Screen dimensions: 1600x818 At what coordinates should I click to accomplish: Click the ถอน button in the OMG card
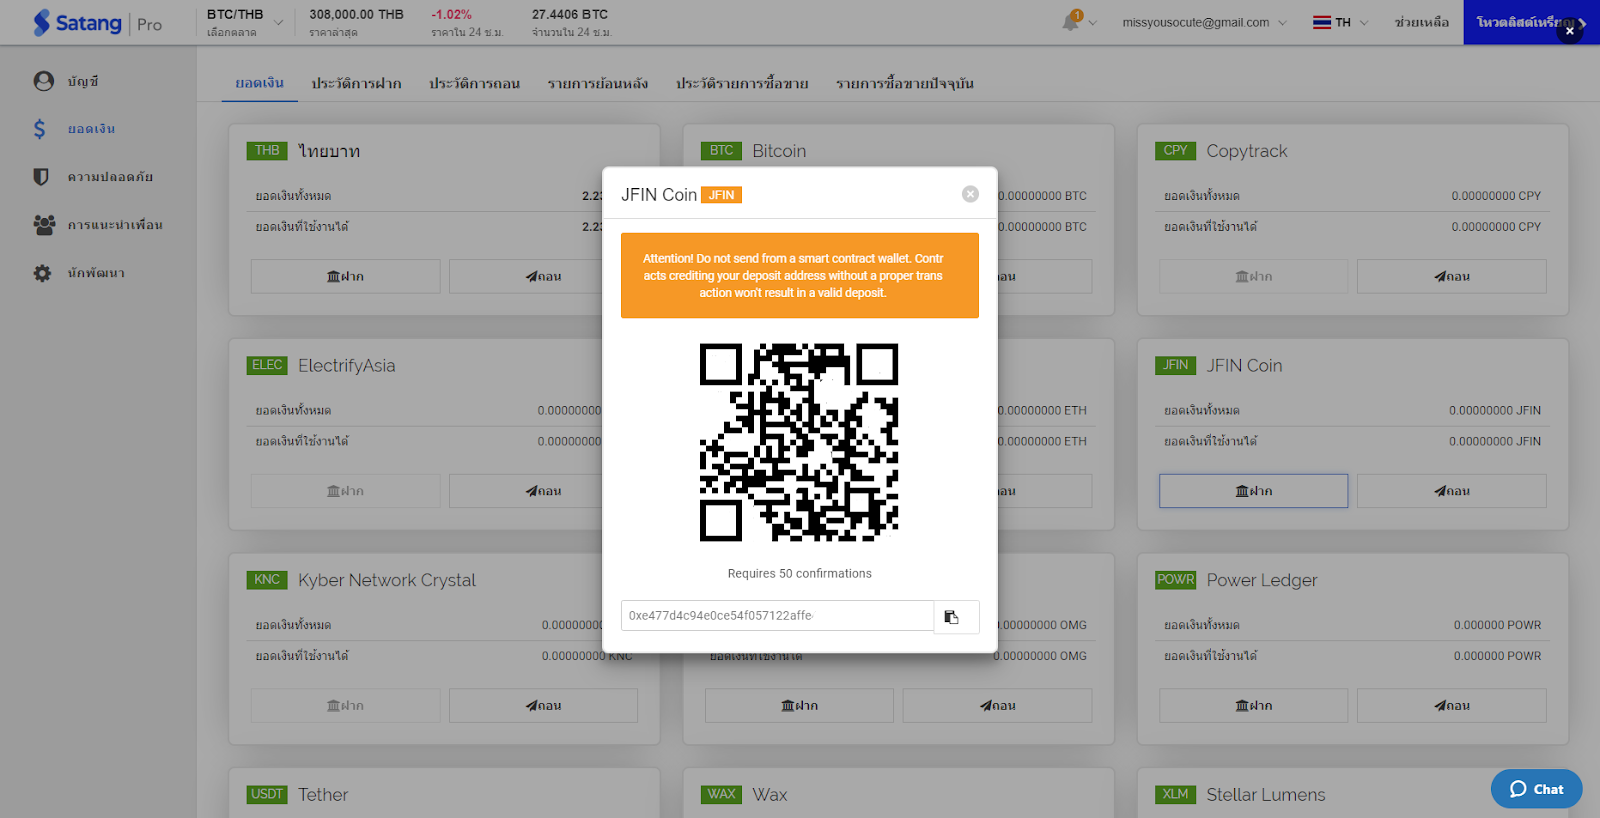[x=997, y=706]
